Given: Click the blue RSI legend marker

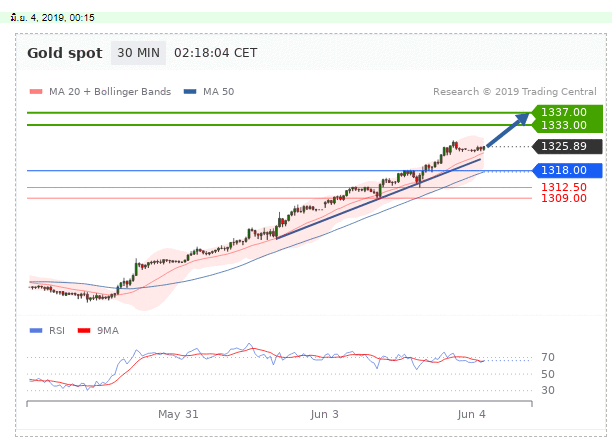Looking at the screenshot, I should click(x=36, y=330).
